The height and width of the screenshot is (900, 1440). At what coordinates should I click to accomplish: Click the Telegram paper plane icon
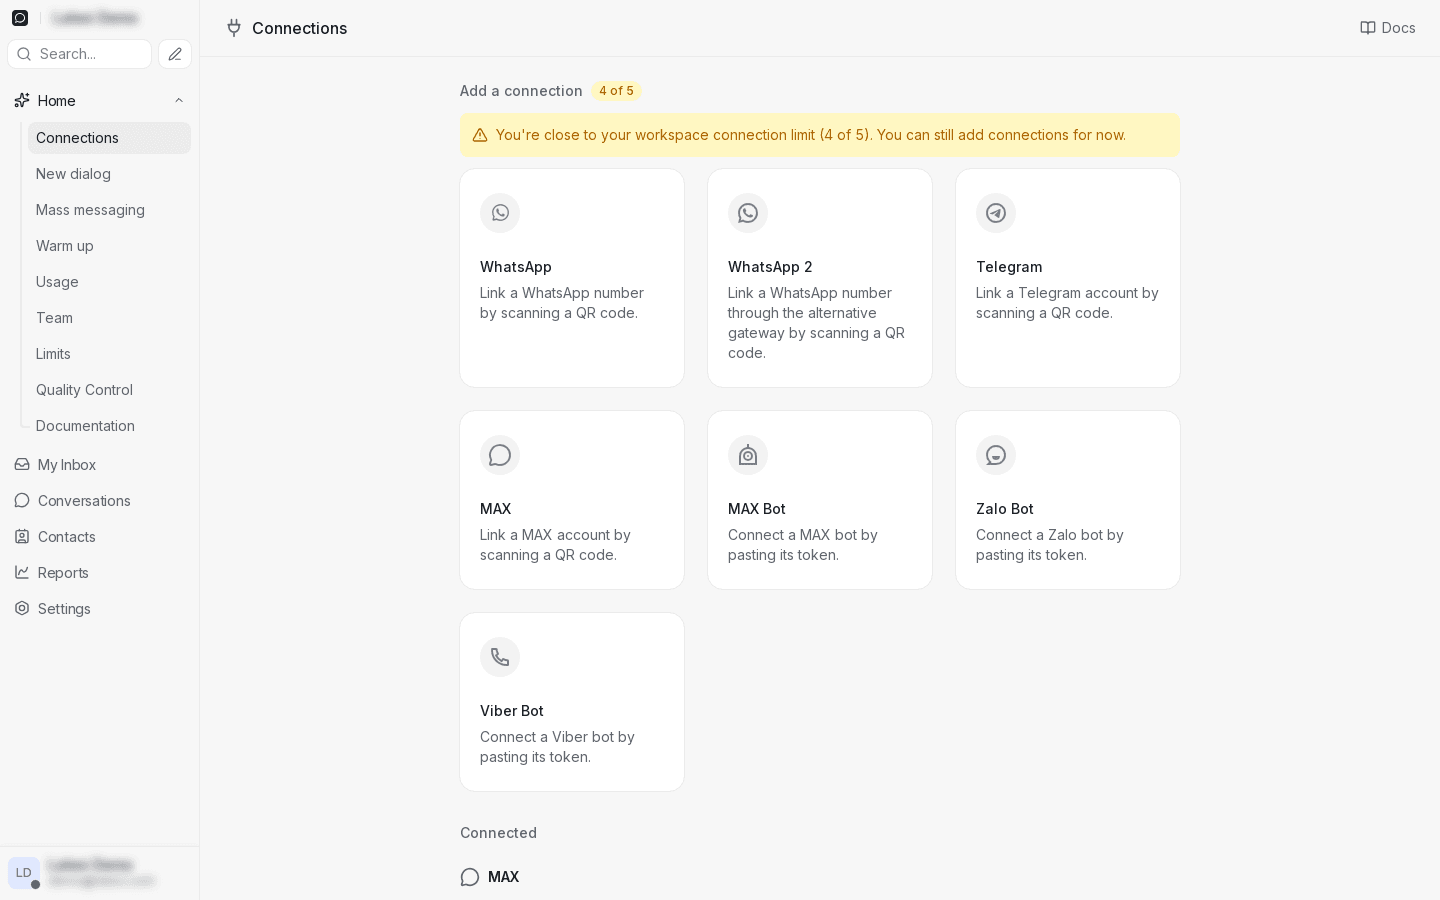(996, 213)
